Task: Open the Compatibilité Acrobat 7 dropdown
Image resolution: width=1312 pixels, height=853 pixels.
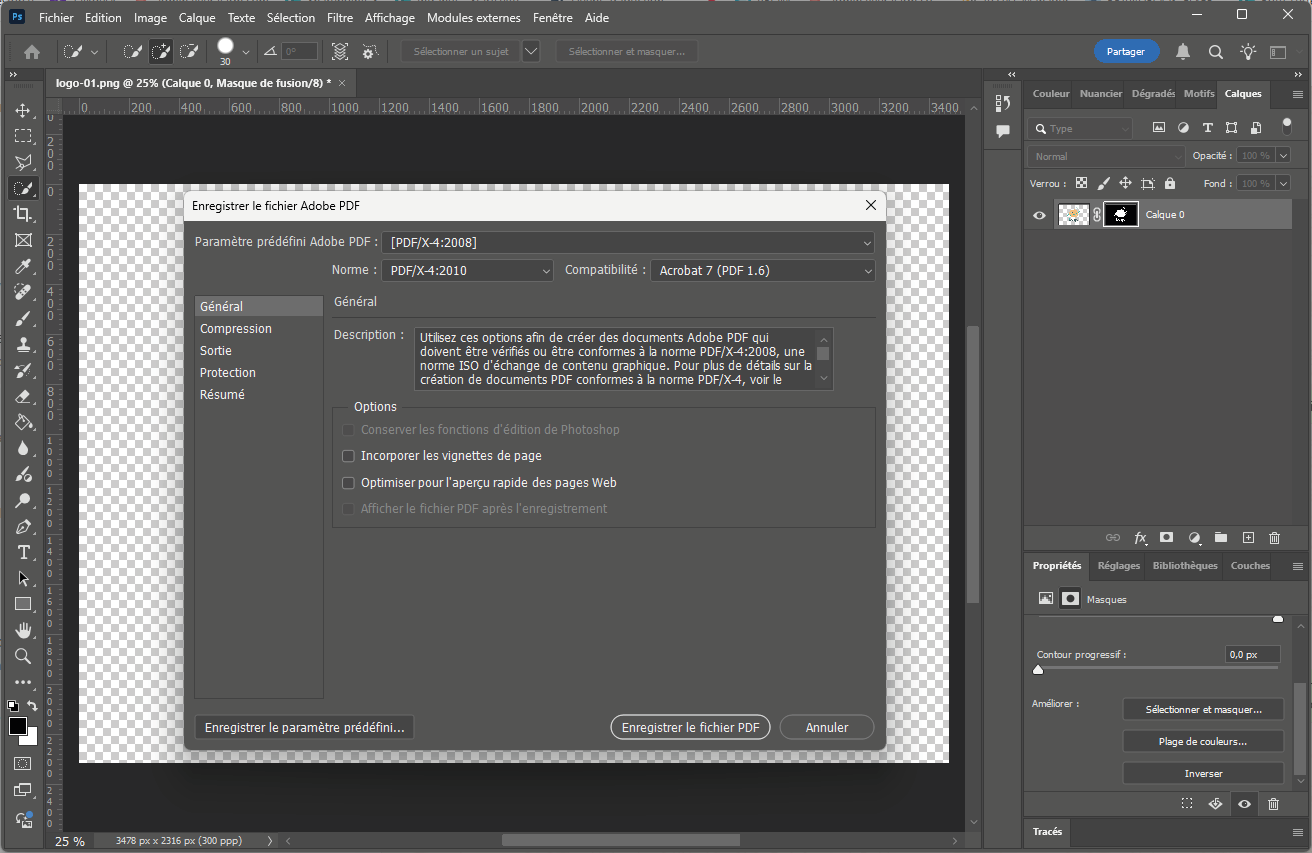Action: pyautogui.click(x=762, y=271)
